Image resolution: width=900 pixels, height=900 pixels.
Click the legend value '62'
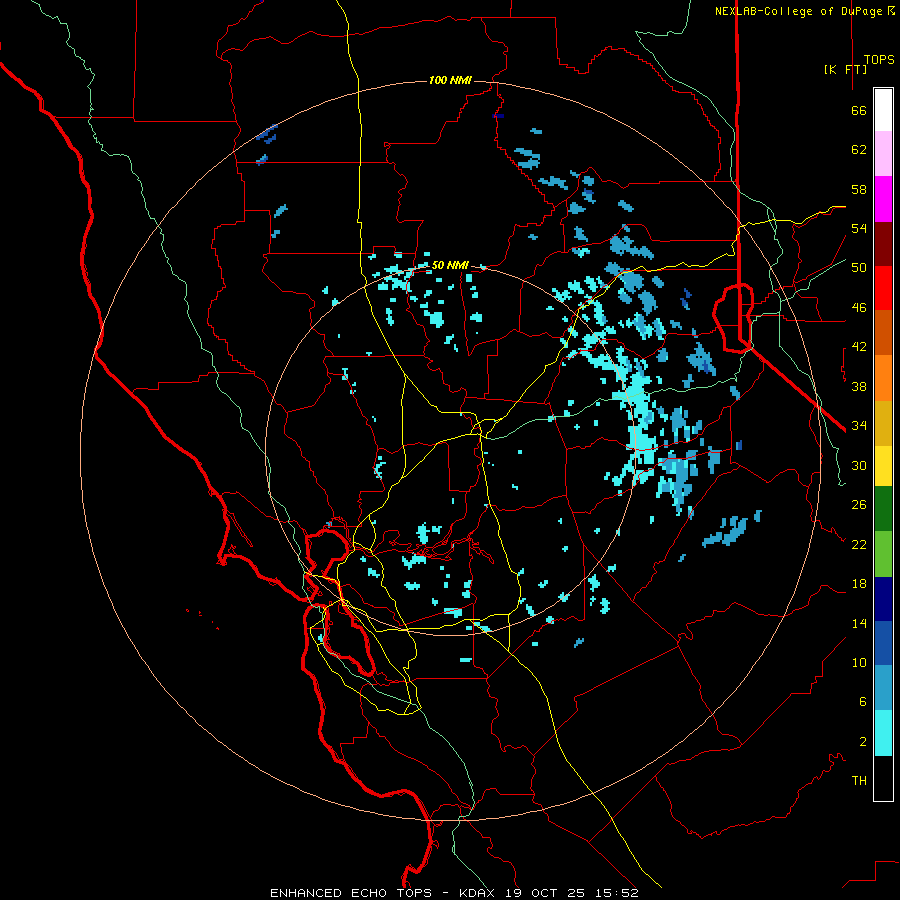tap(859, 150)
